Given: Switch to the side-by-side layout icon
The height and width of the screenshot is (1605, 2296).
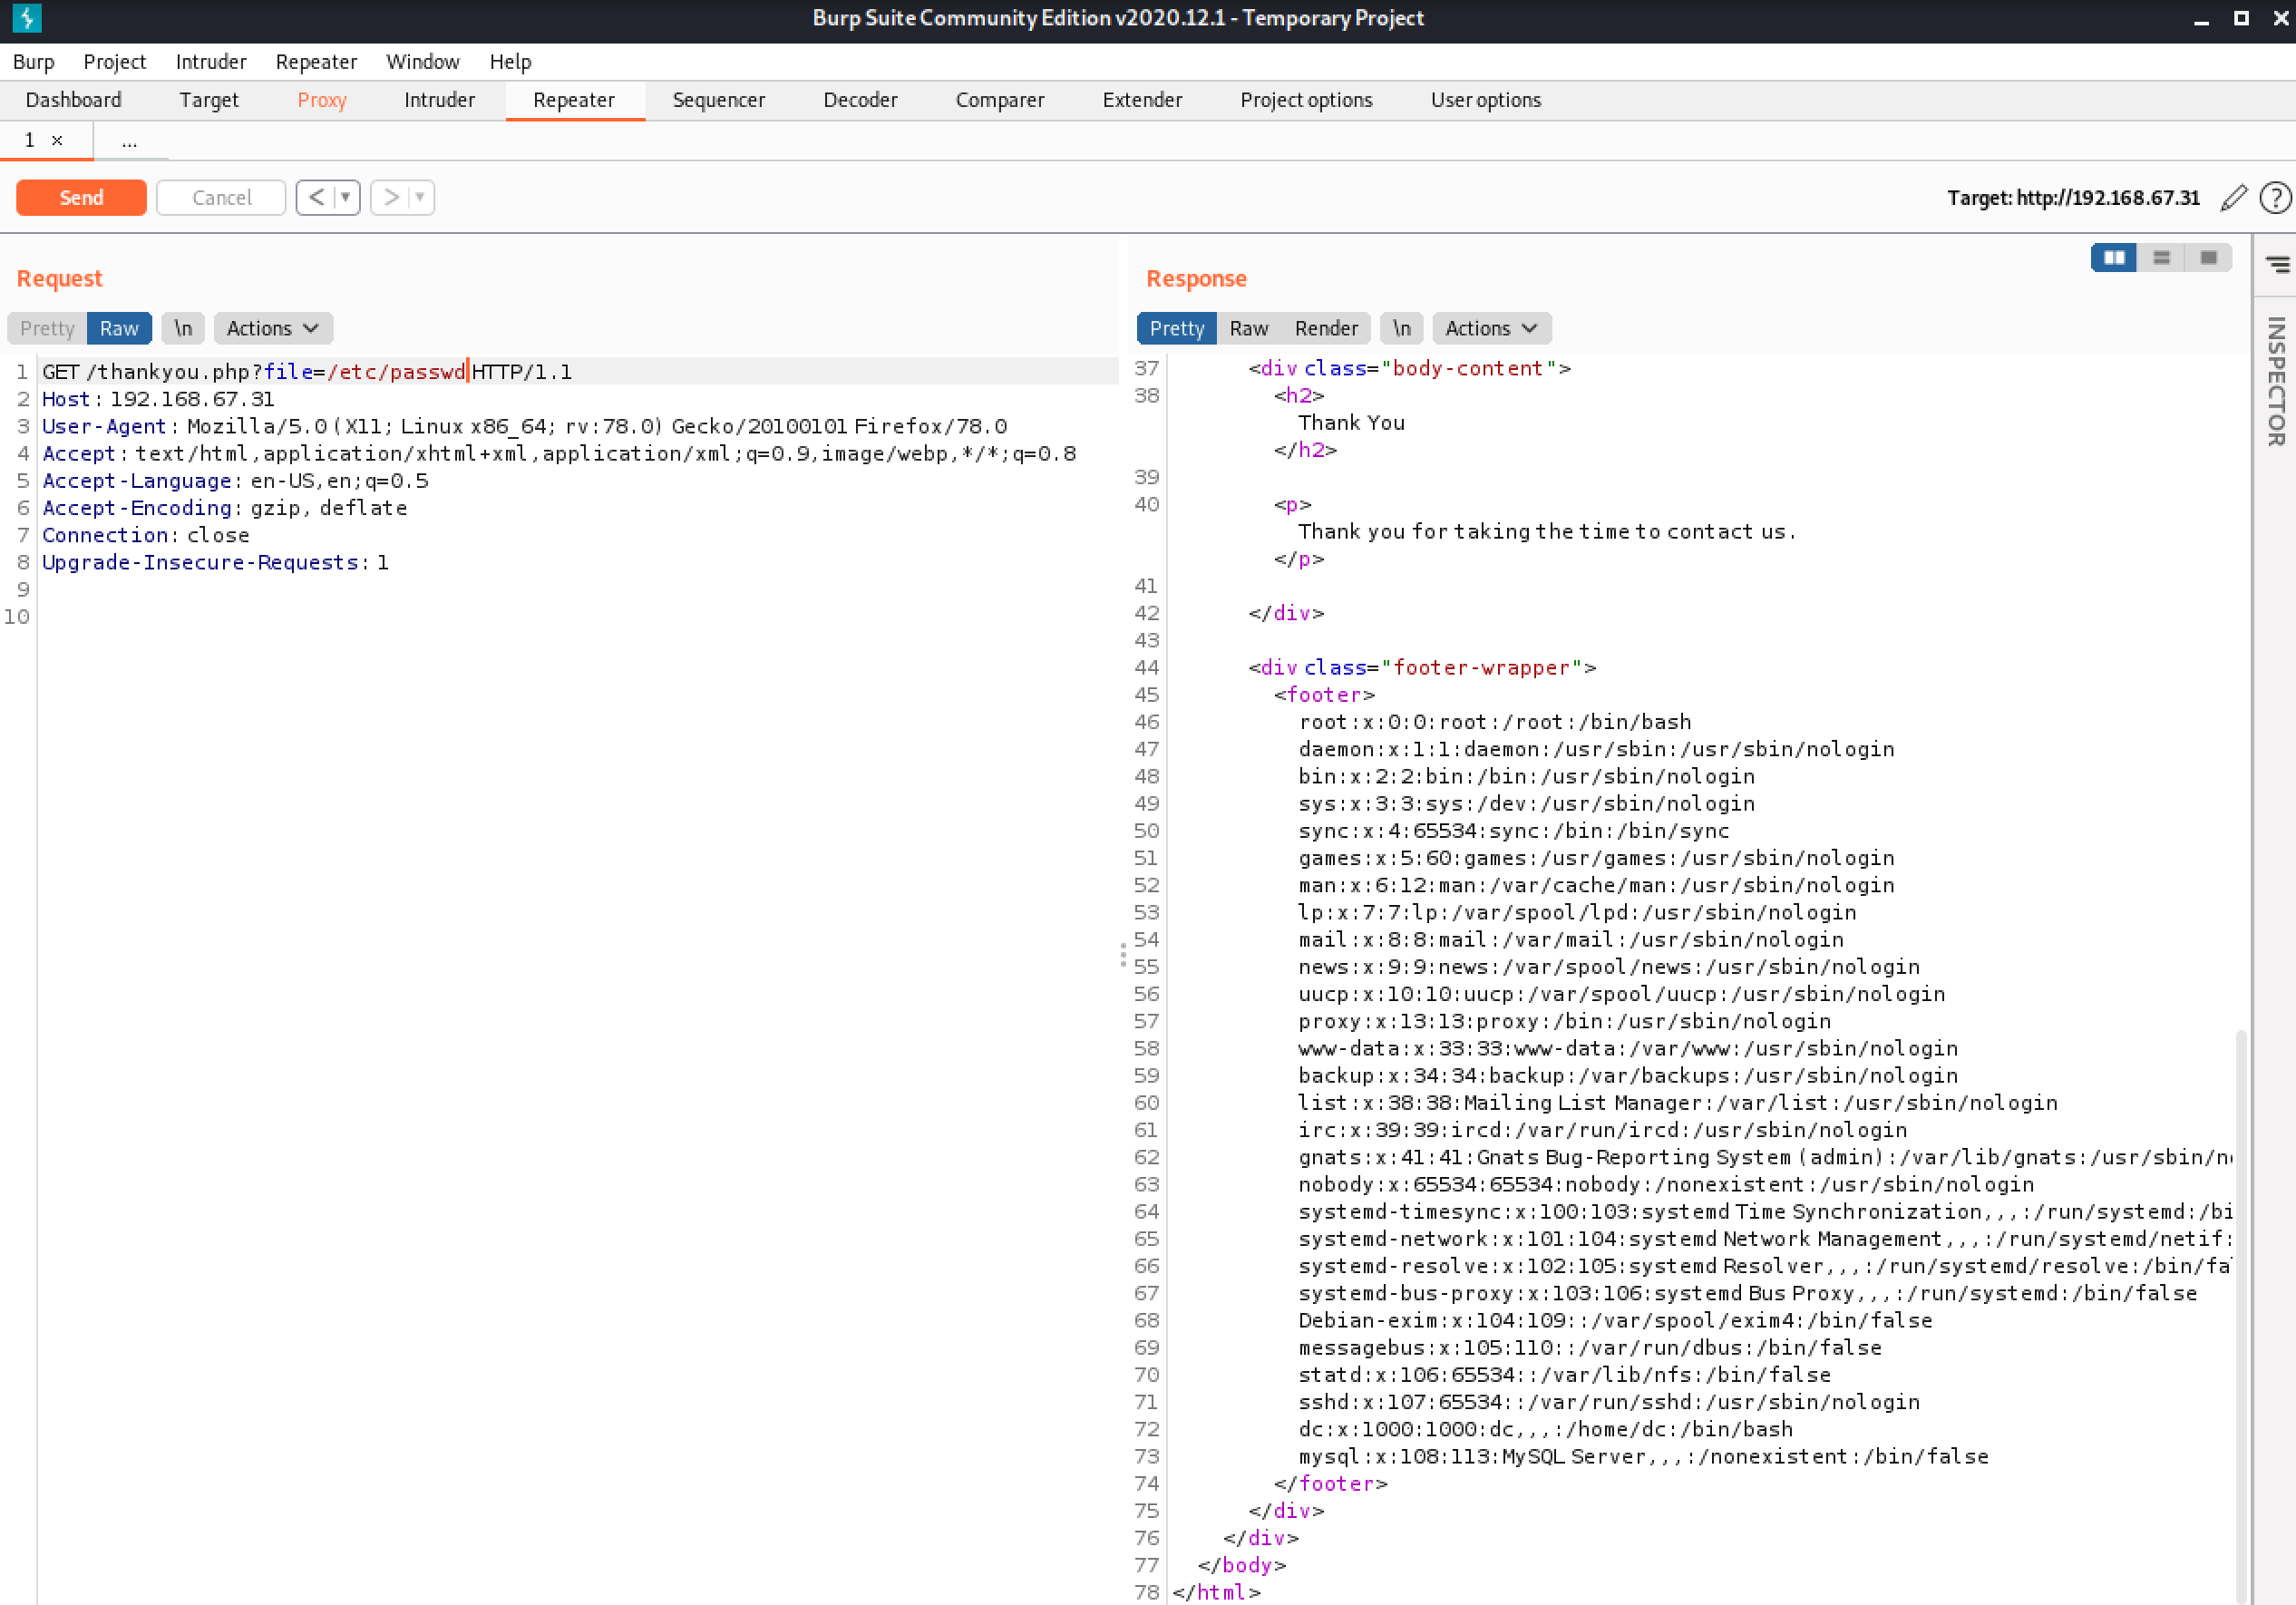Looking at the screenshot, I should [2113, 258].
